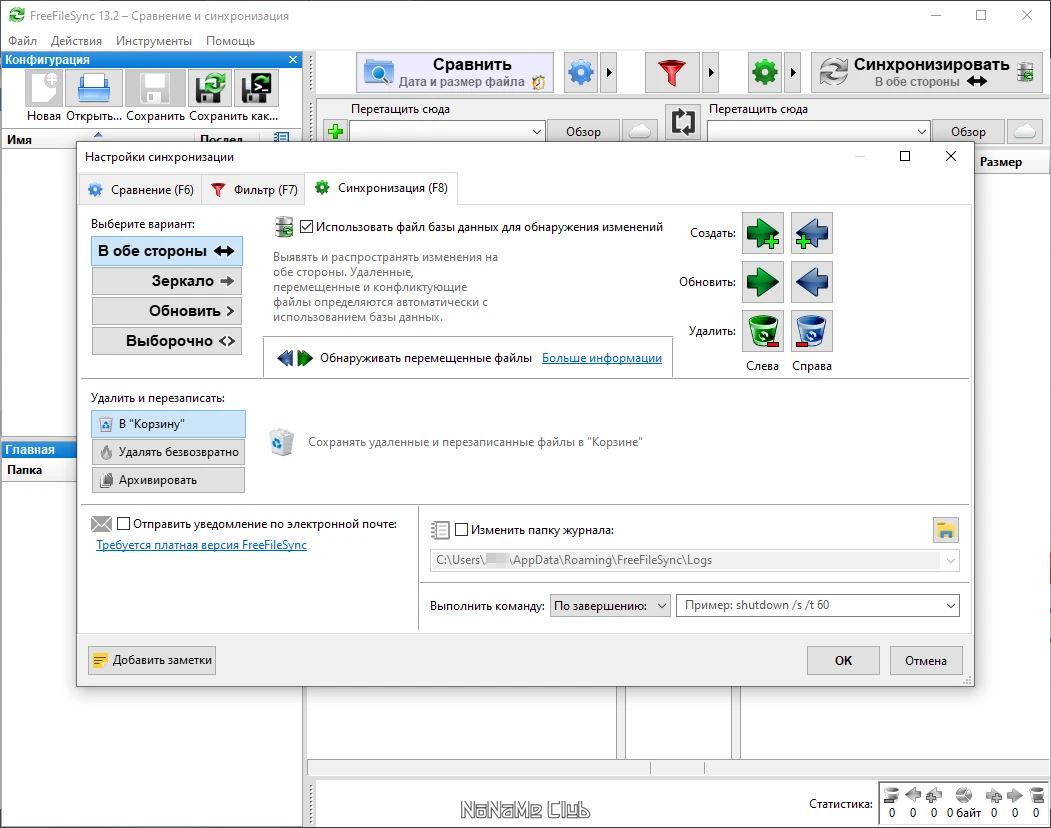The width and height of the screenshot is (1051, 828).
Task: Open the Инструменты menu
Action: click(x=153, y=41)
